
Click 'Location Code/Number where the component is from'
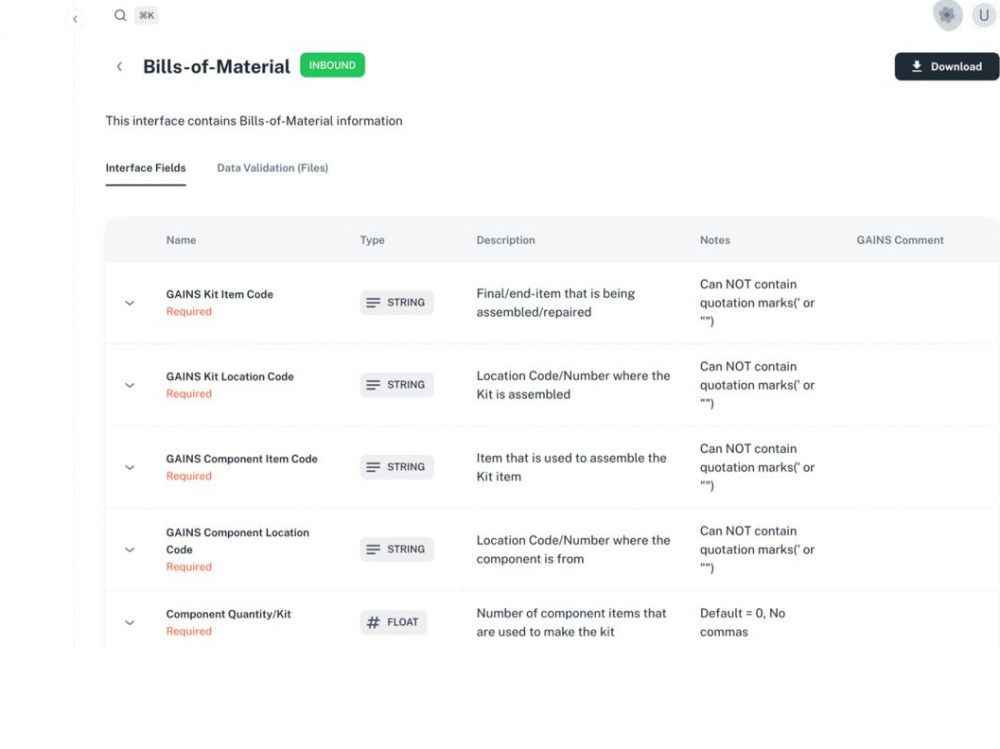pyautogui.click(x=573, y=549)
